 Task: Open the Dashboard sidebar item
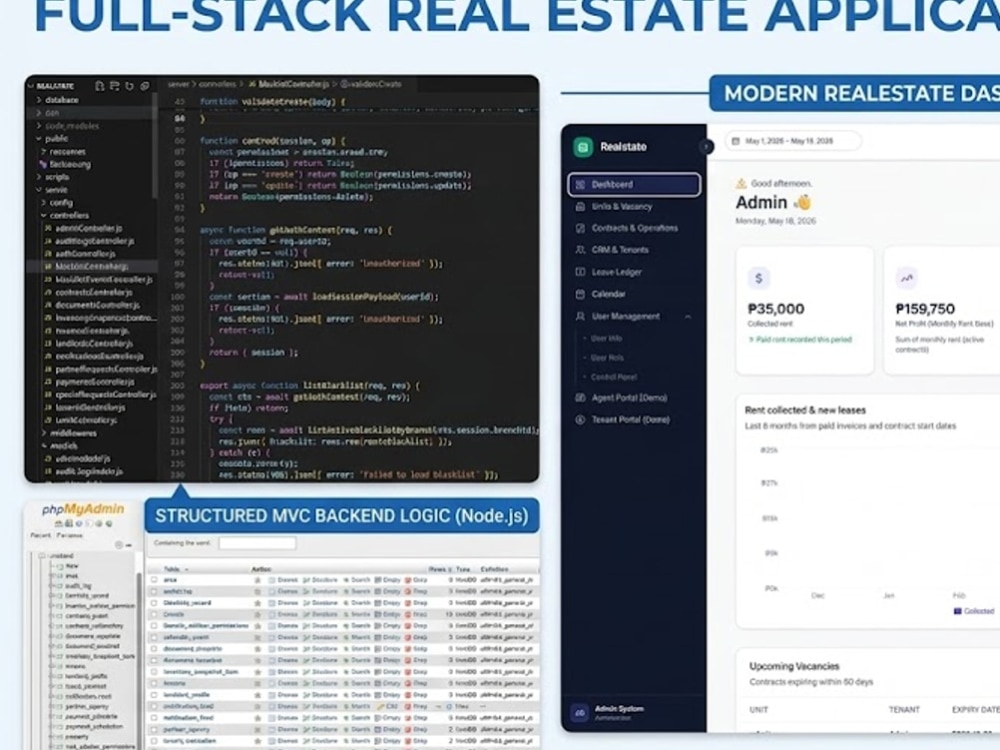pyautogui.click(x=634, y=184)
